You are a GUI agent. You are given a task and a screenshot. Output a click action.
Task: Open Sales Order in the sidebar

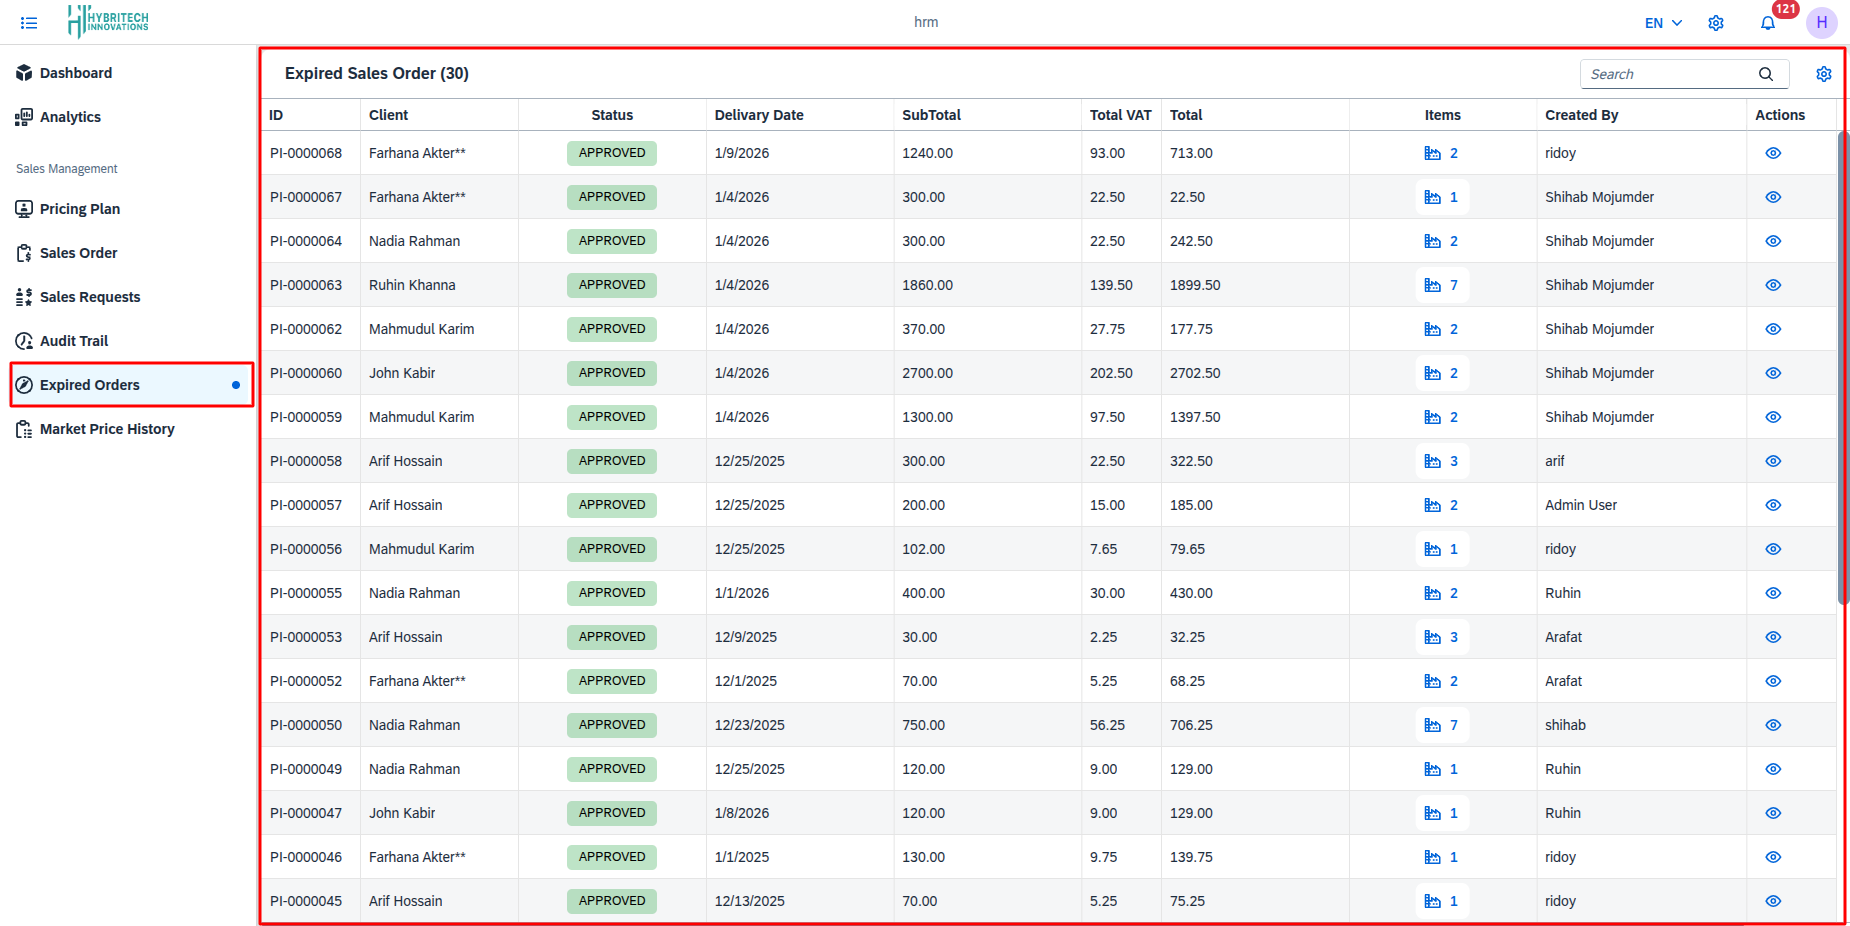tap(78, 253)
